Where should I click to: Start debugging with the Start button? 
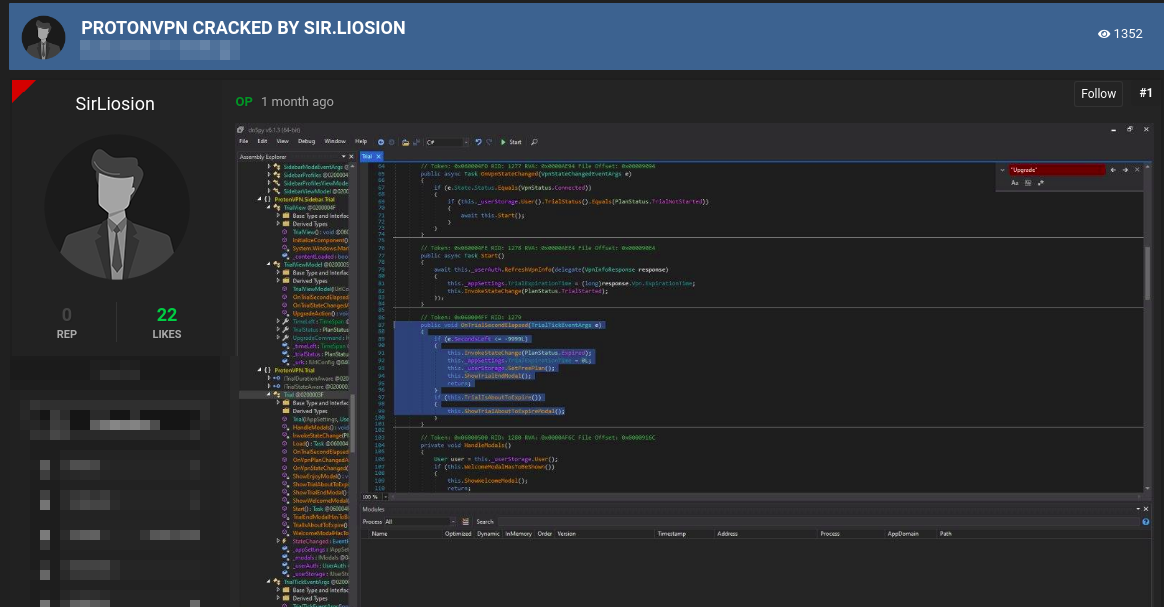tap(511, 142)
